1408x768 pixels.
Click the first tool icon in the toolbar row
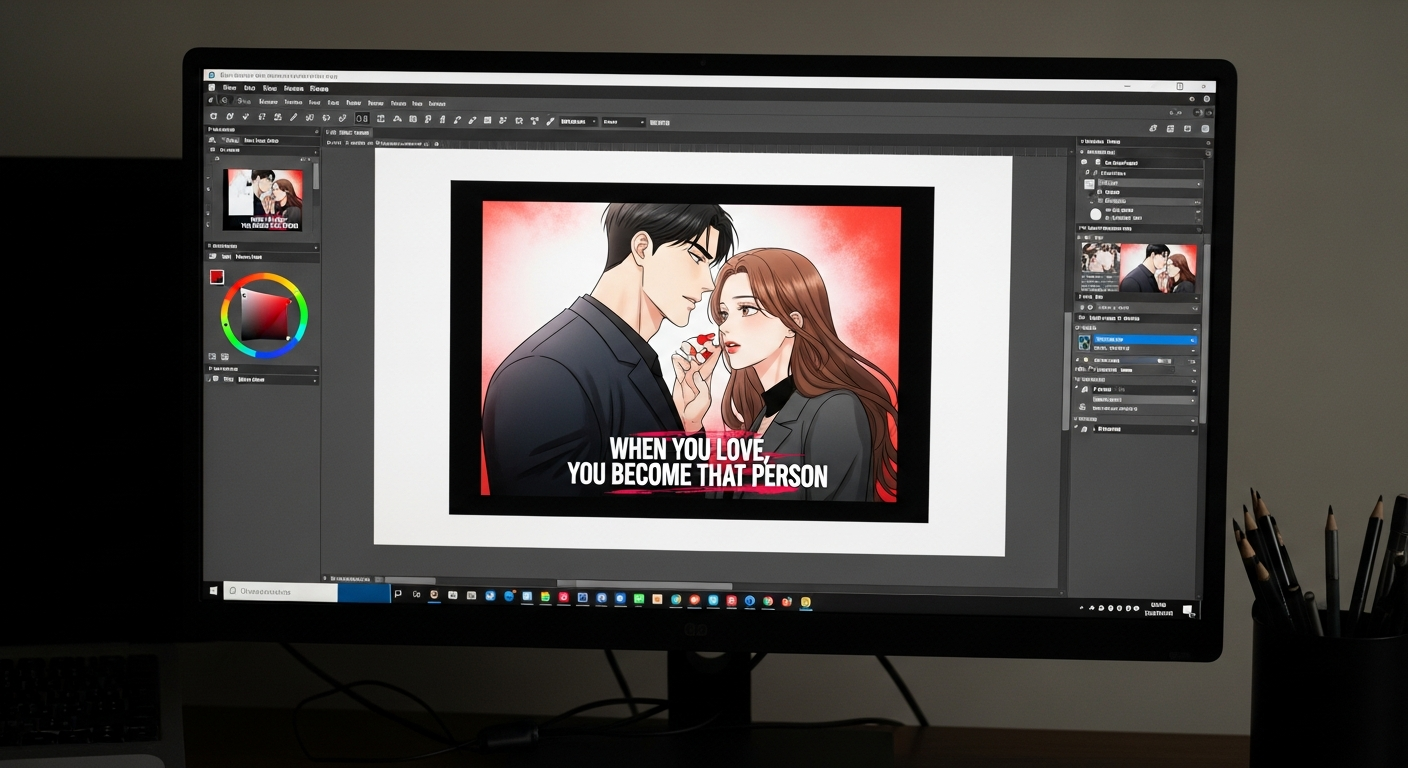click(x=213, y=118)
